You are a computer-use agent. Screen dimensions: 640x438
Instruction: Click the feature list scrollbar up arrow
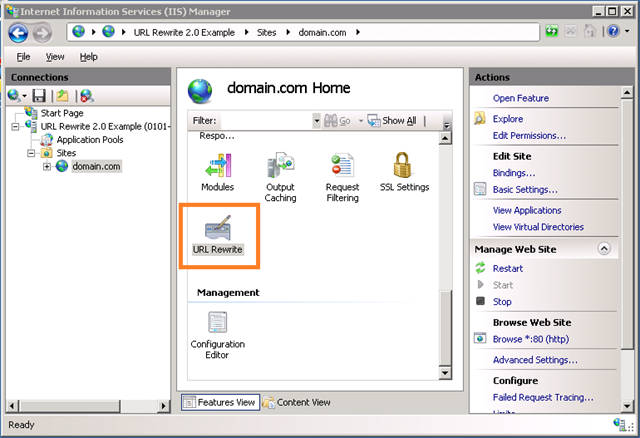coord(445,138)
